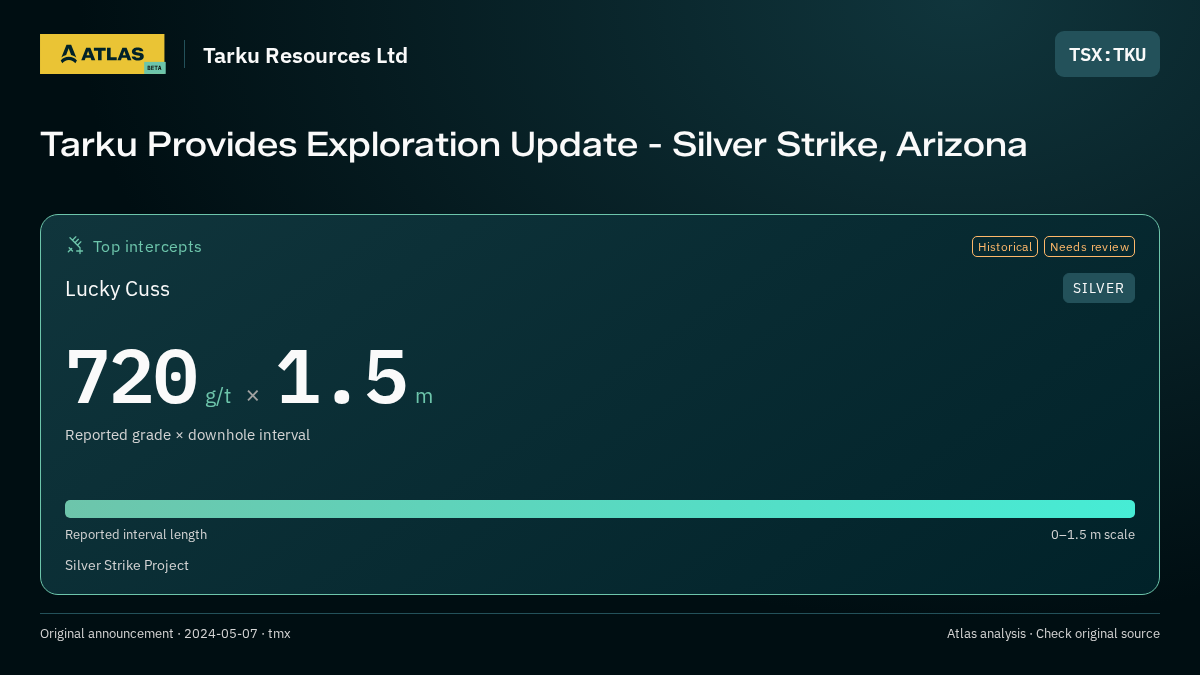Image resolution: width=1200 pixels, height=675 pixels.
Task: Click the Lucky Cuss prospect name
Action: pos(117,289)
